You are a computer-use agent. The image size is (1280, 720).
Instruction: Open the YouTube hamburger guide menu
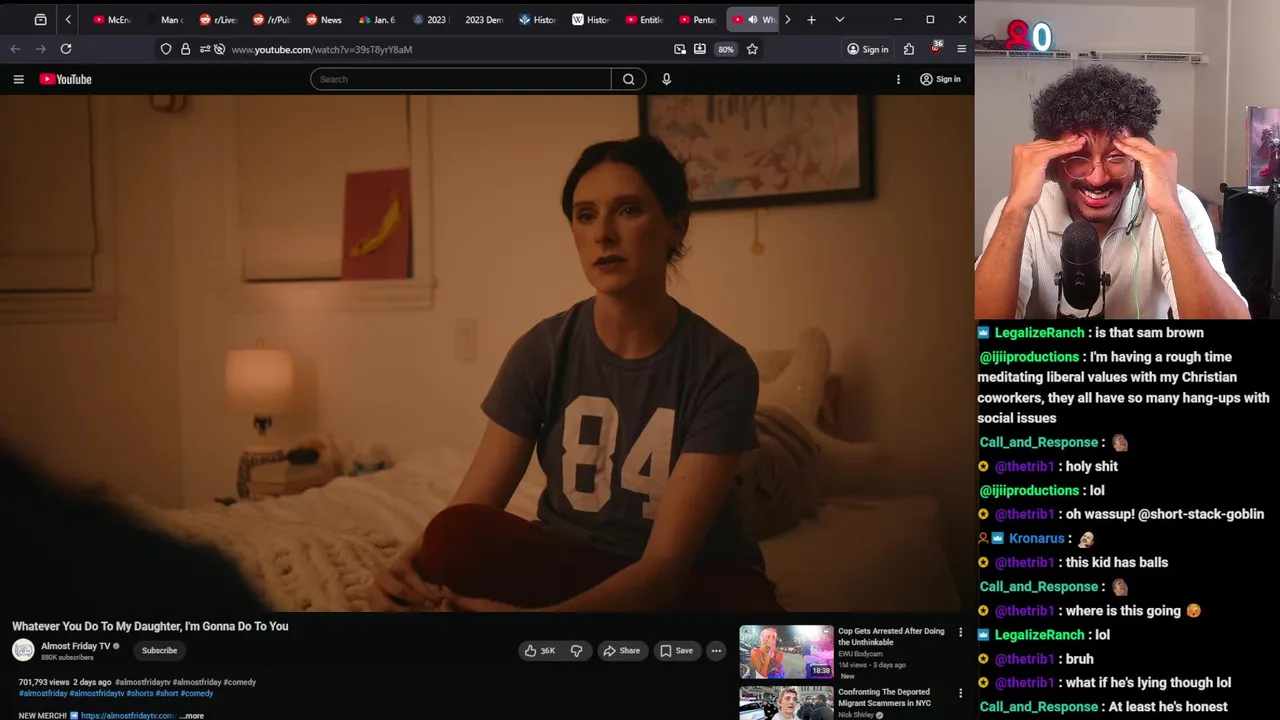18,79
